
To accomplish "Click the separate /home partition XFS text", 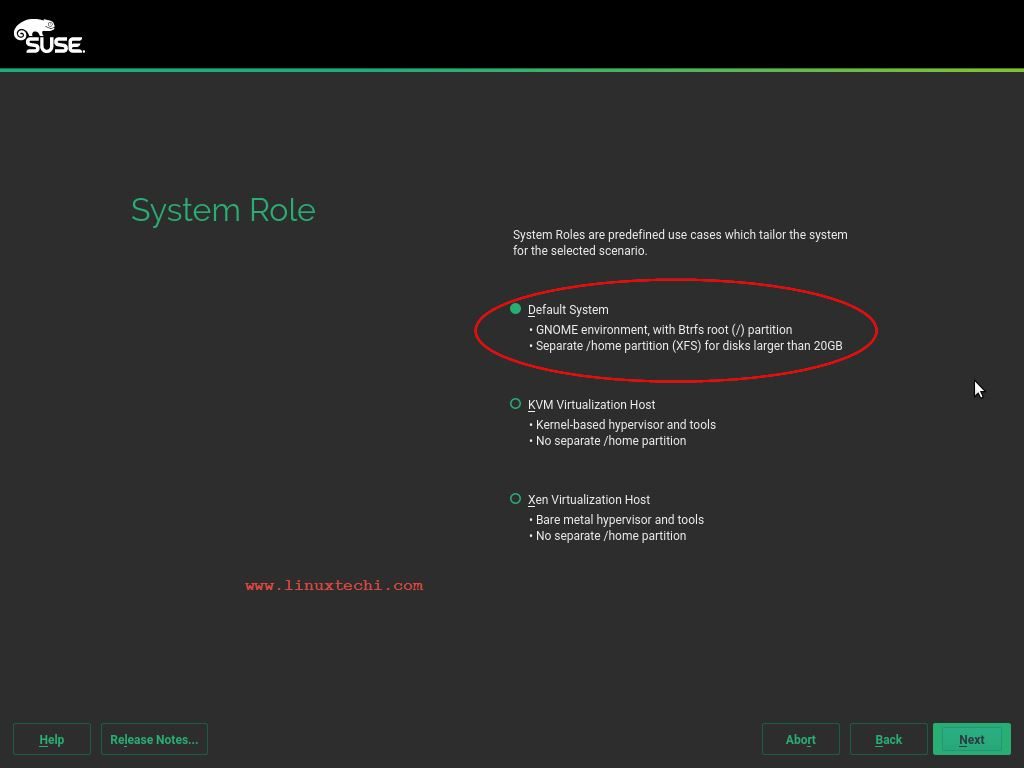I will click(x=686, y=345).
